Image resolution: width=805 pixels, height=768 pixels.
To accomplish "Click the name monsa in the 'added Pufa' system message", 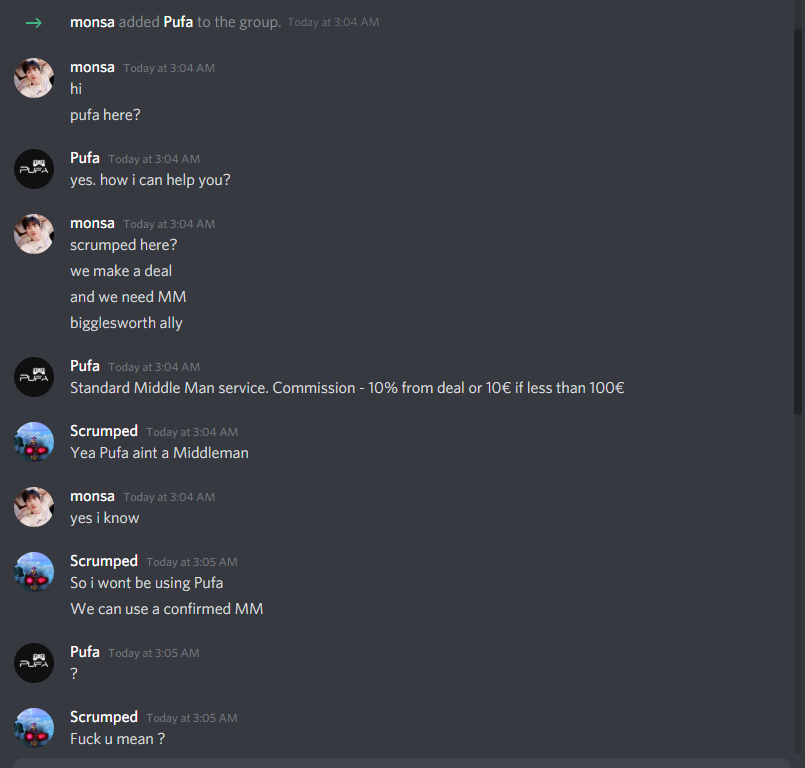I will [x=92, y=22].
